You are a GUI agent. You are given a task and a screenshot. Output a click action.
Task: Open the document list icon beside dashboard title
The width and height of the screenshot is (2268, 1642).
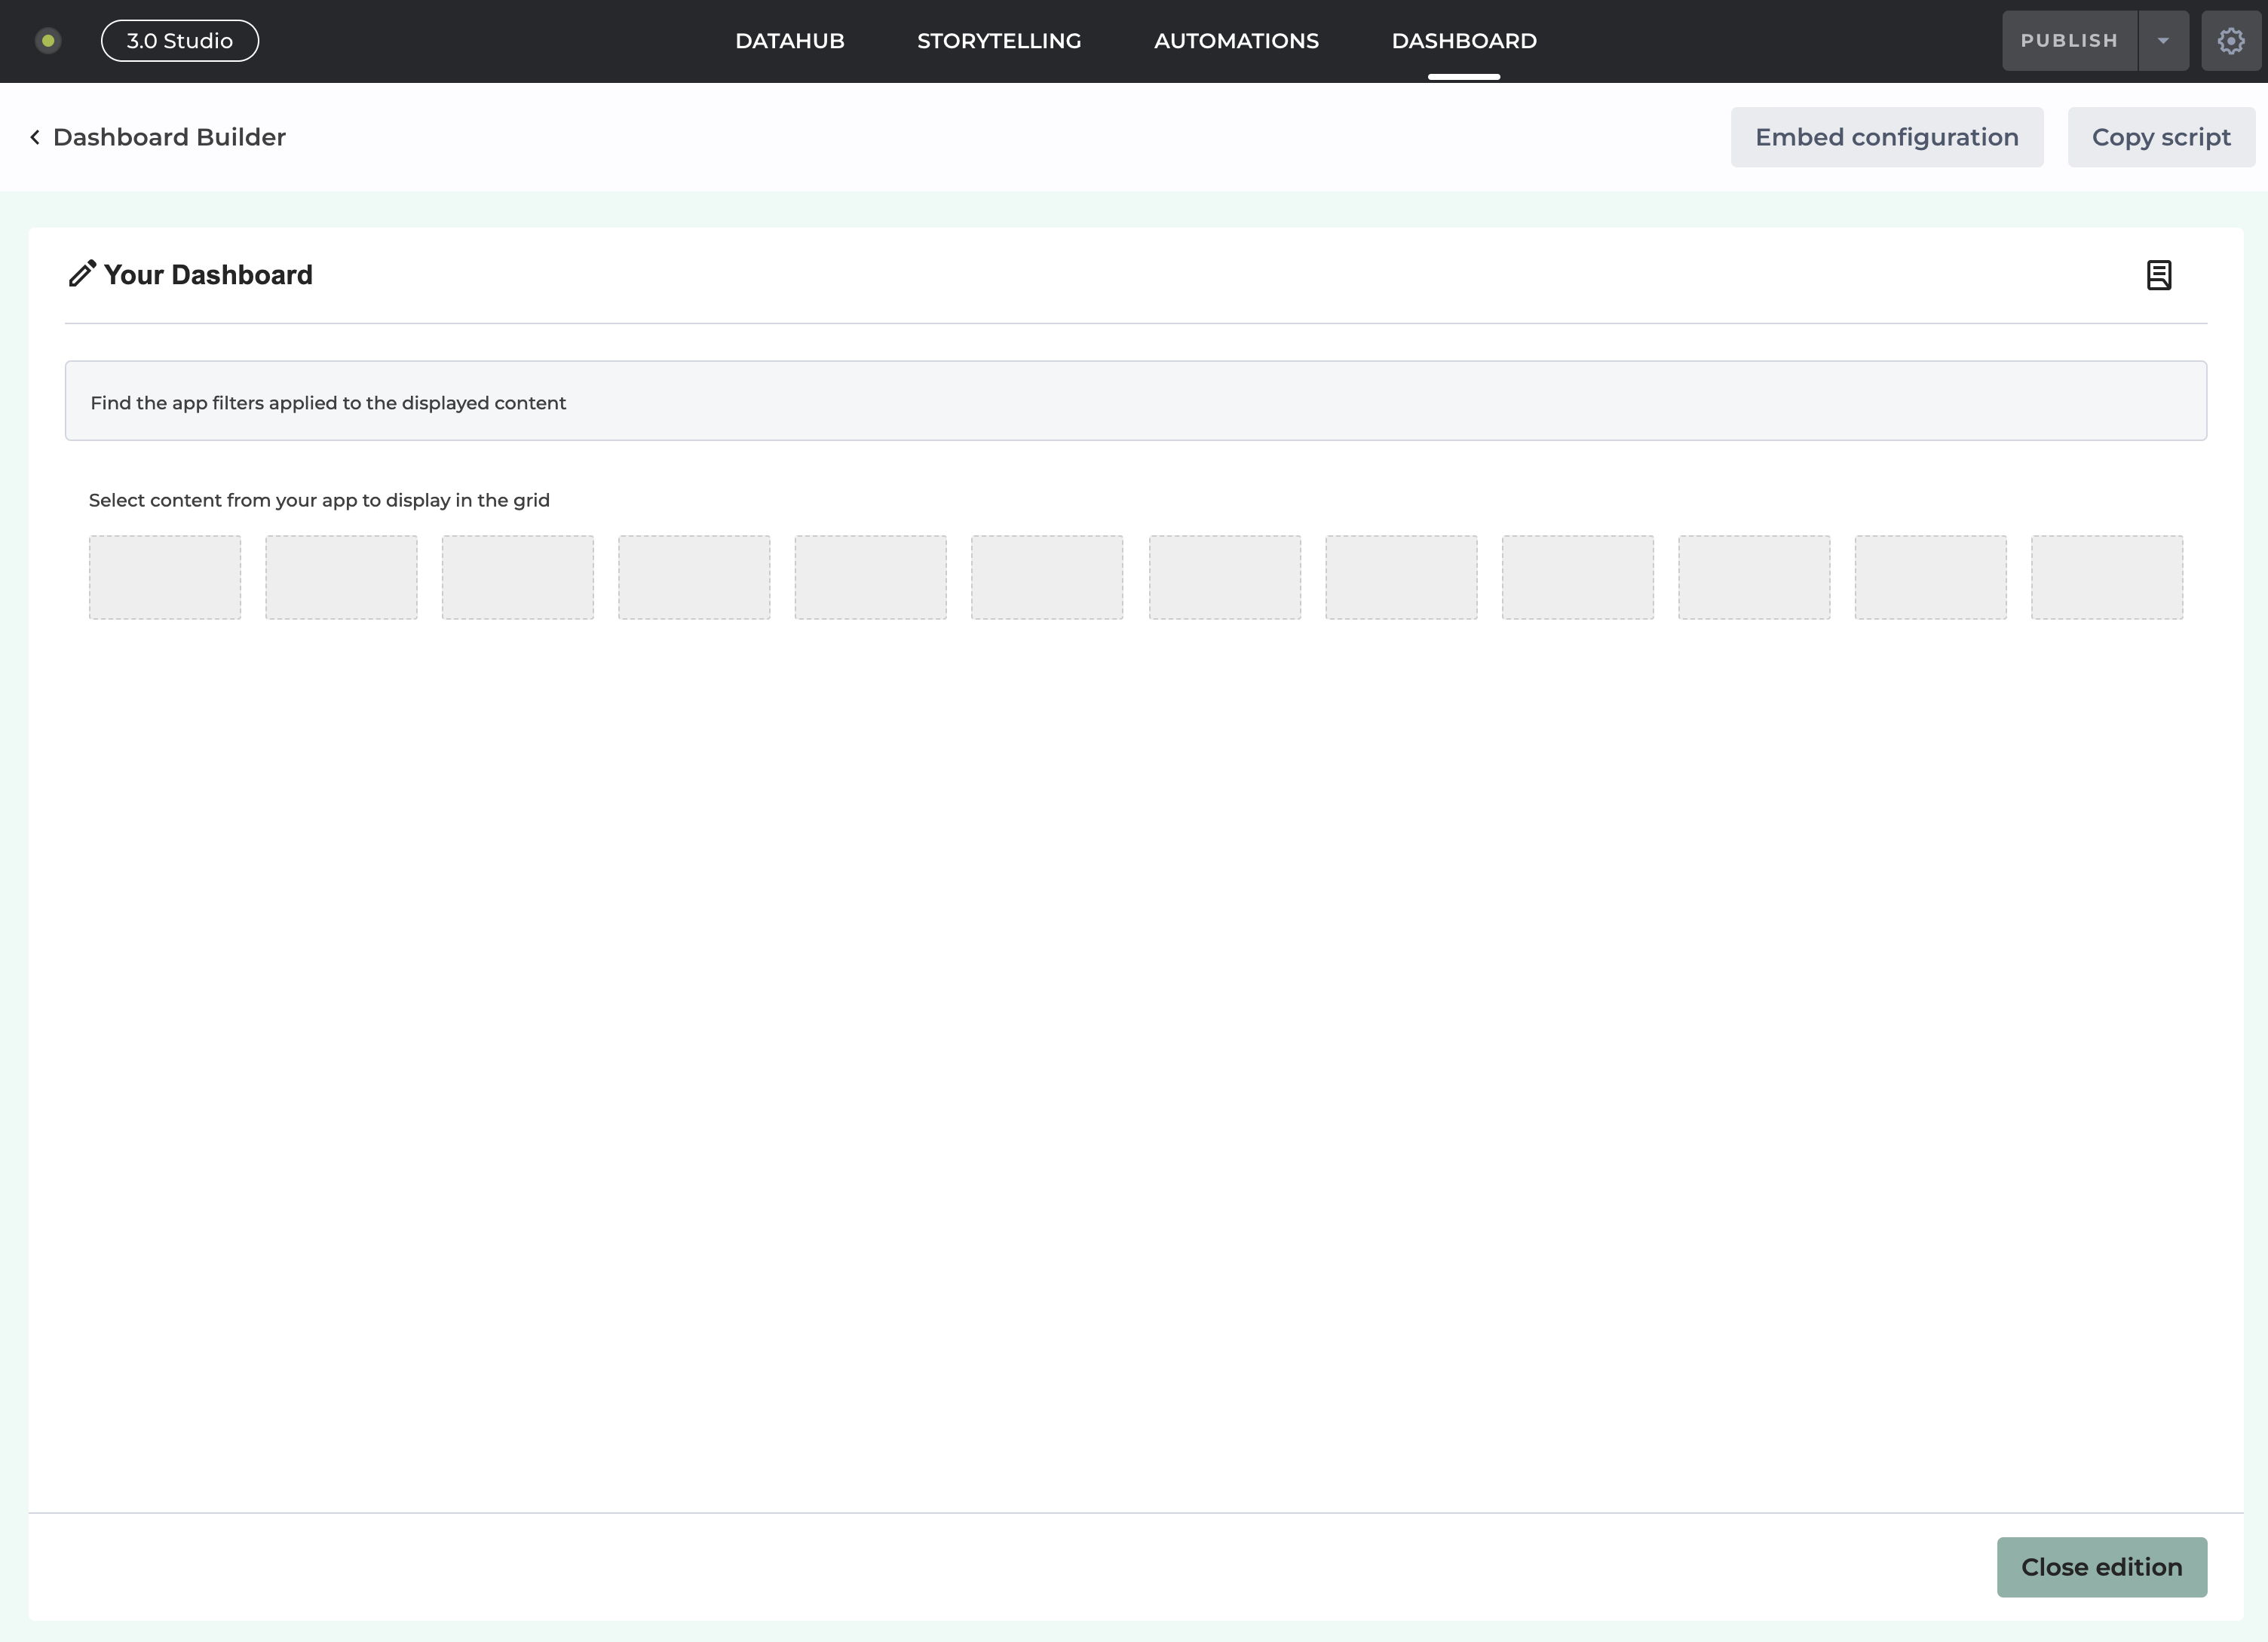coord(2159,275)
